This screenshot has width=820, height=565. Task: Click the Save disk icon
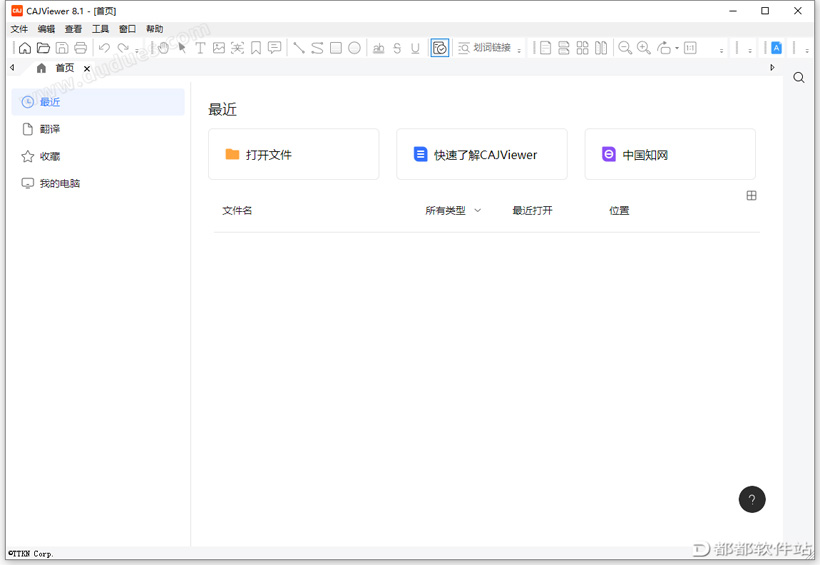point(62,48)
